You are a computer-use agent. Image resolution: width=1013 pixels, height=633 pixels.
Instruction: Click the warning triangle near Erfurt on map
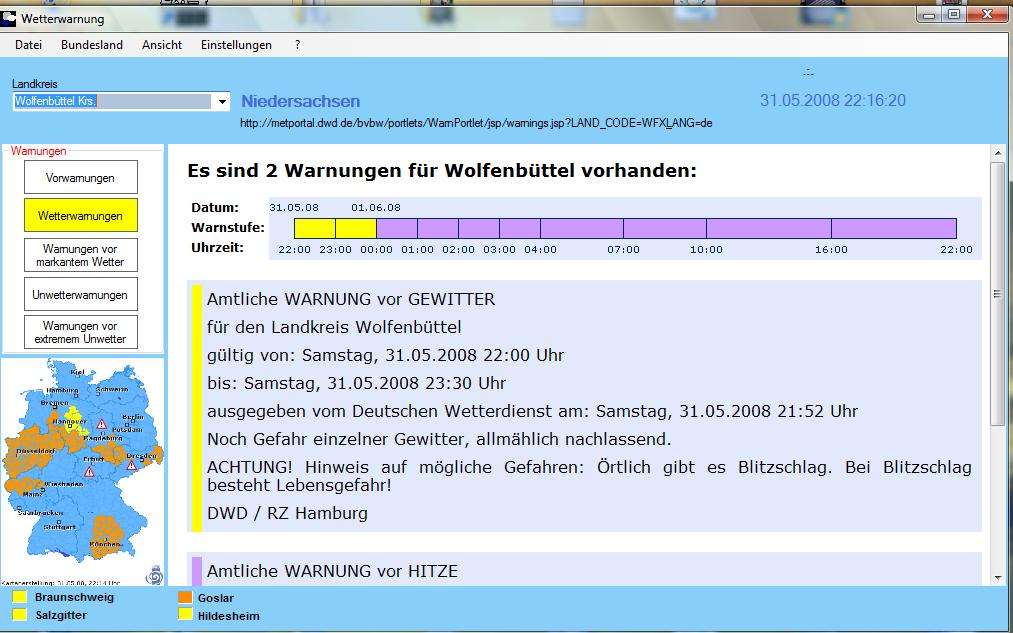[90, 472]
